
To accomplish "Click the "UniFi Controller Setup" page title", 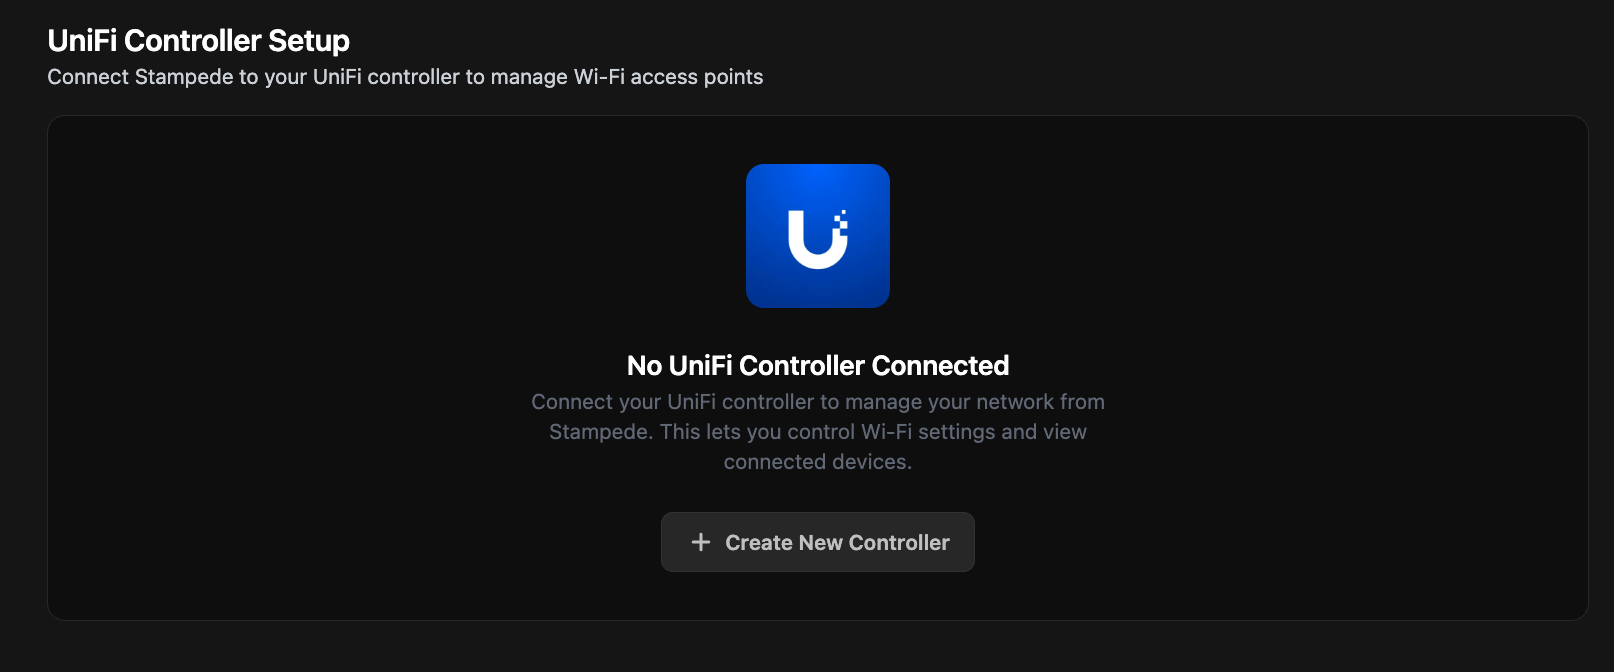I will click(x=198, y=41).
